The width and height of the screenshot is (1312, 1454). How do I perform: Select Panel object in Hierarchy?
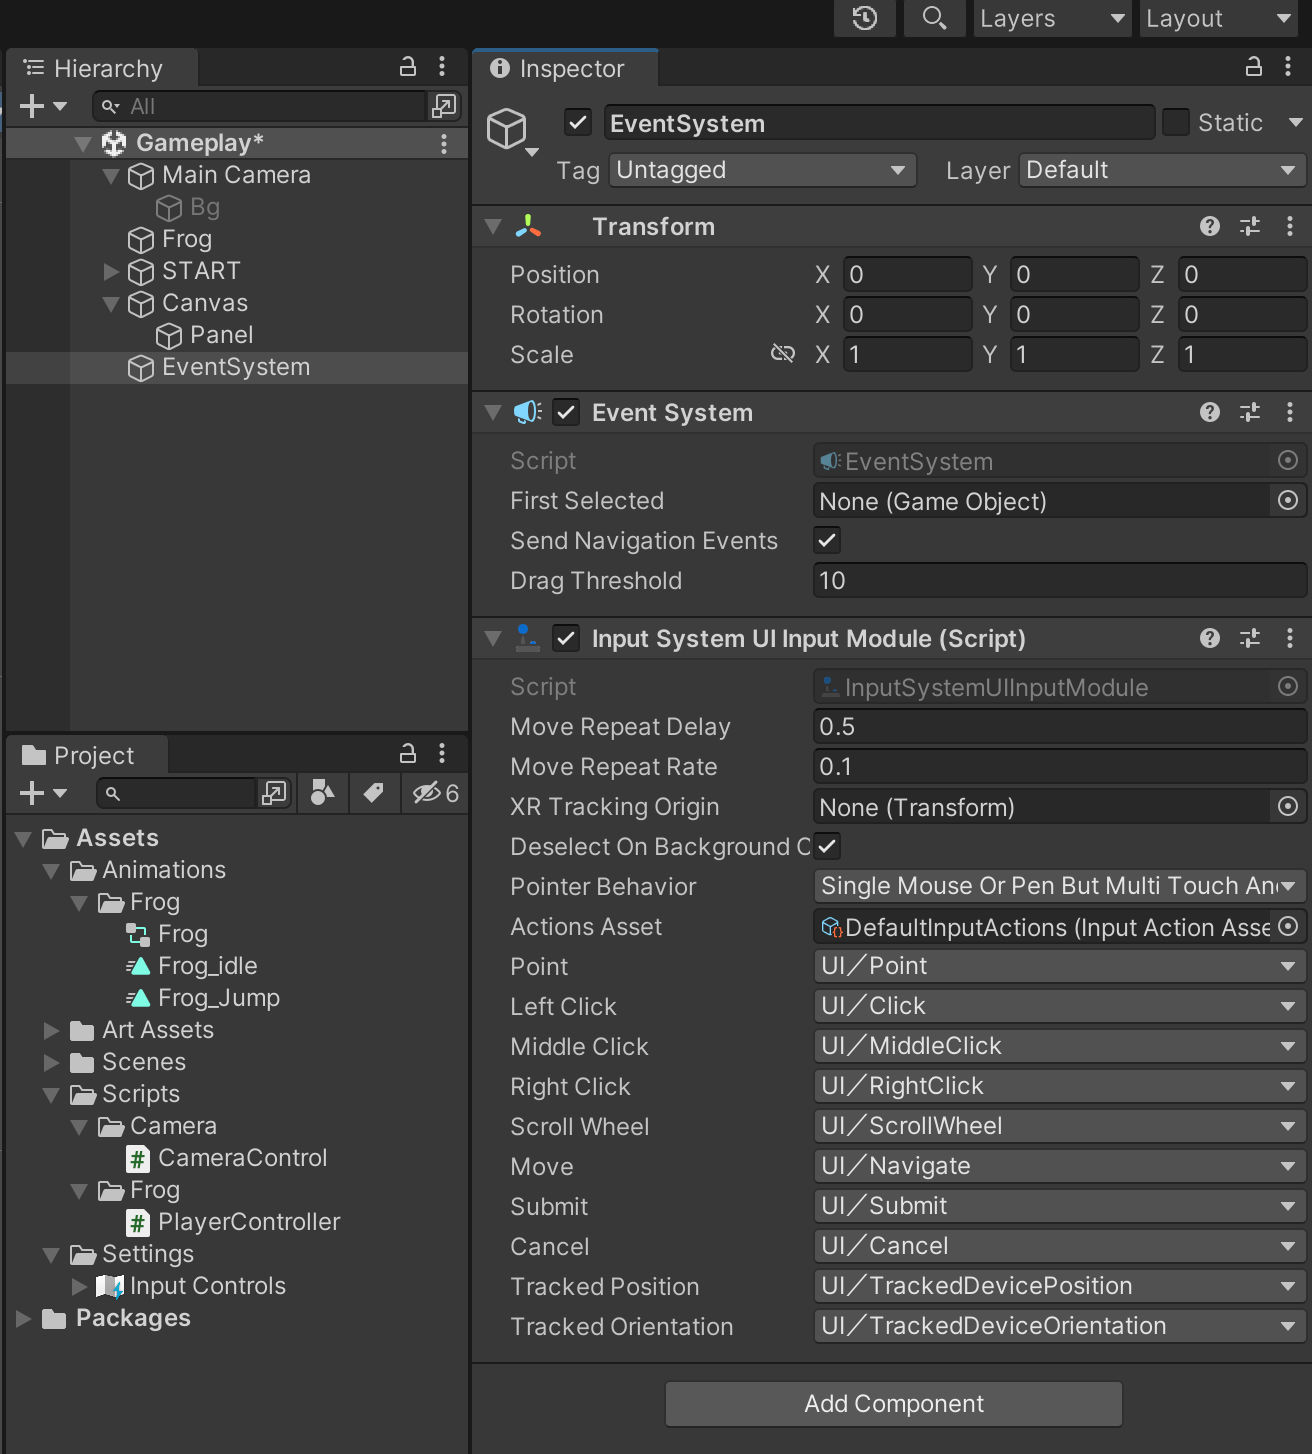click(221, 335)
